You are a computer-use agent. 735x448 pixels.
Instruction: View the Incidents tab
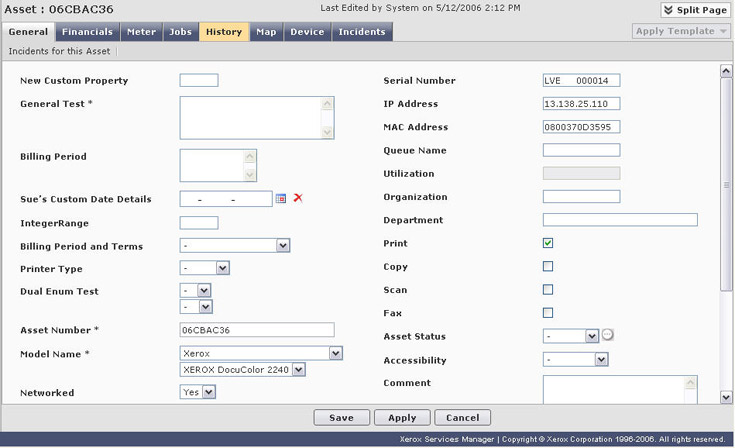(362, 32)
